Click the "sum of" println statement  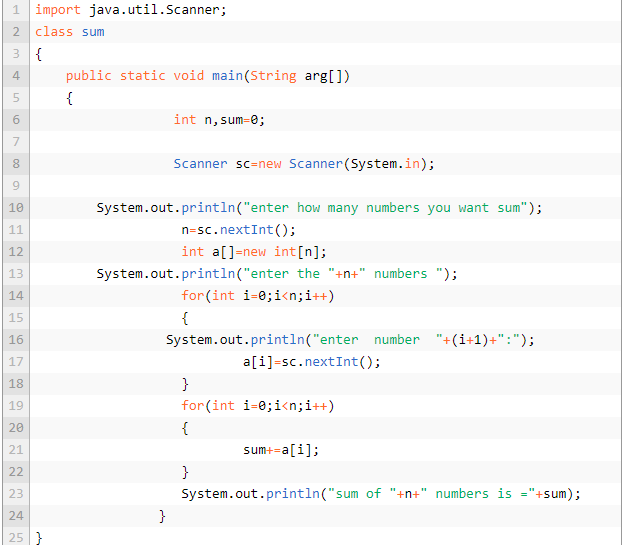pyautogui.click(x=380, y=494)
